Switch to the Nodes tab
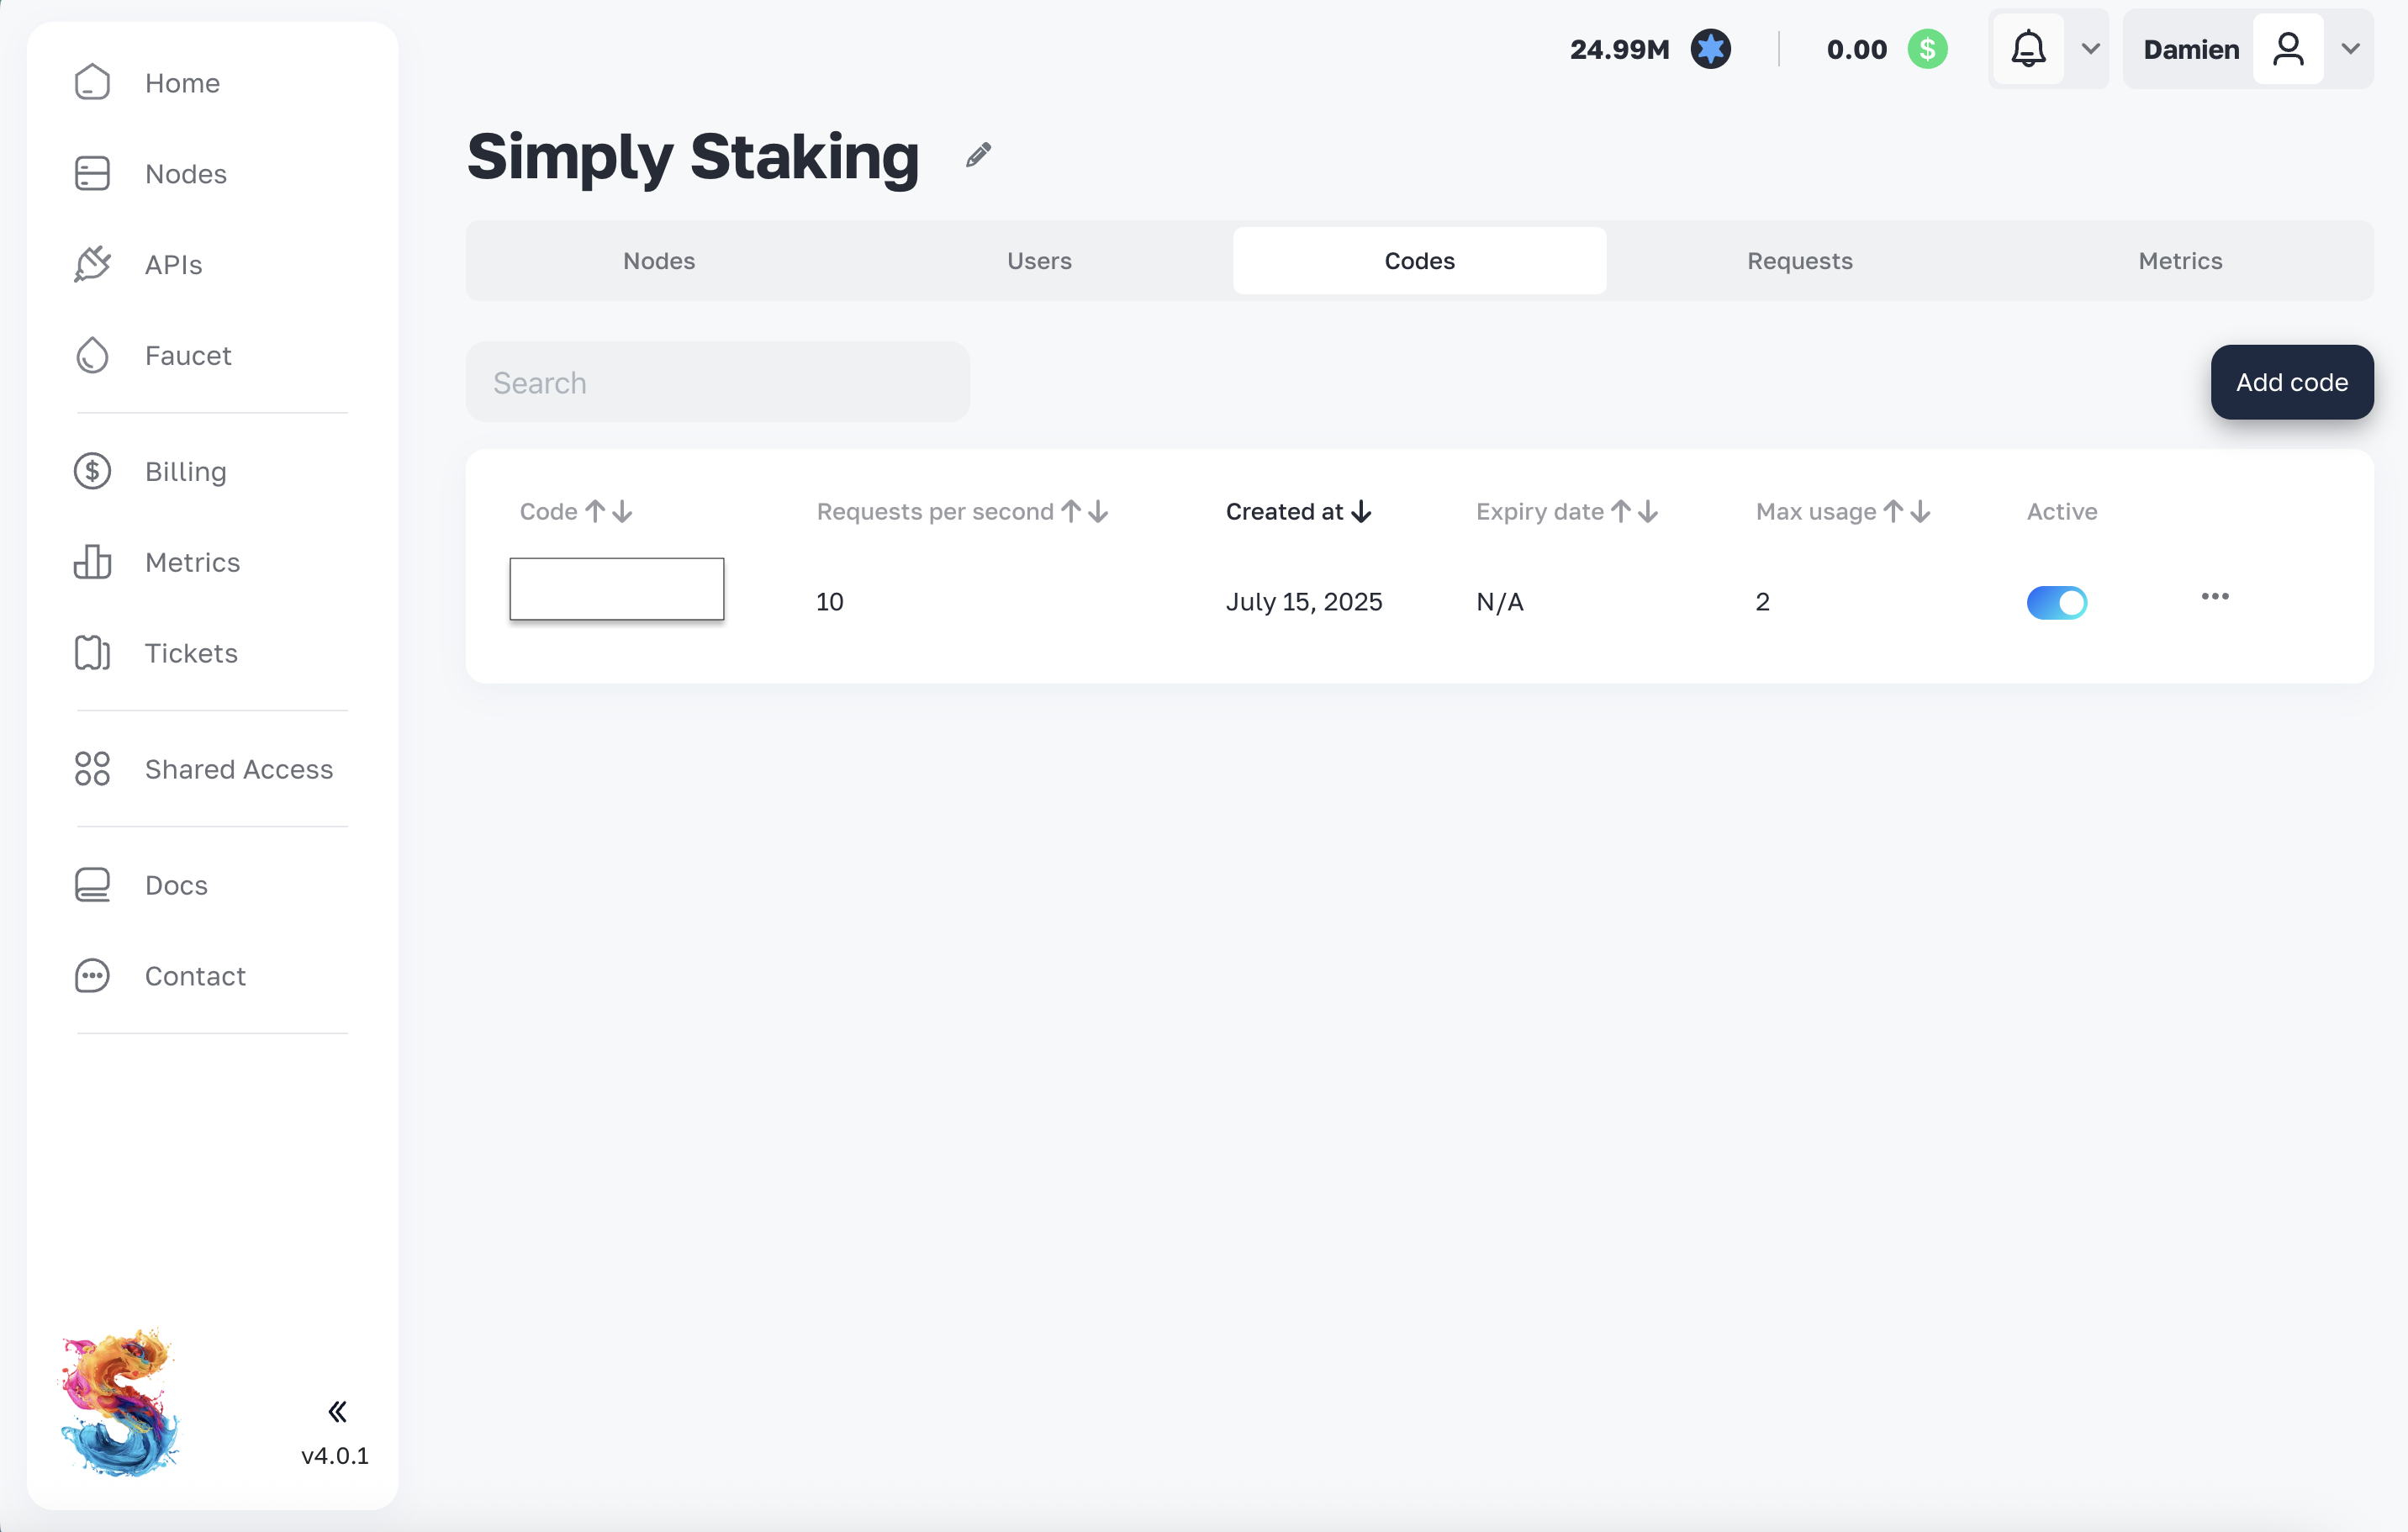The width and height of the screenshot is (2408, 1532). point(659,261)
